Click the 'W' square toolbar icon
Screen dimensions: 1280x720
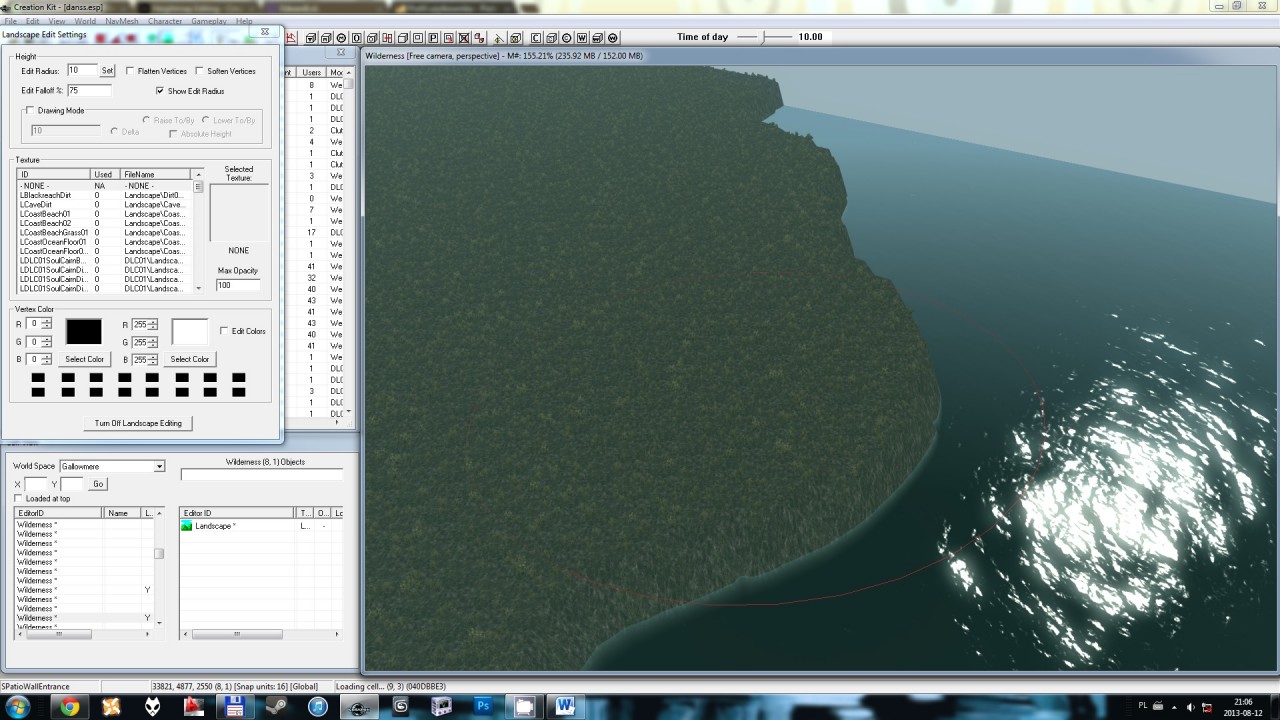click(x=581, y=38)
